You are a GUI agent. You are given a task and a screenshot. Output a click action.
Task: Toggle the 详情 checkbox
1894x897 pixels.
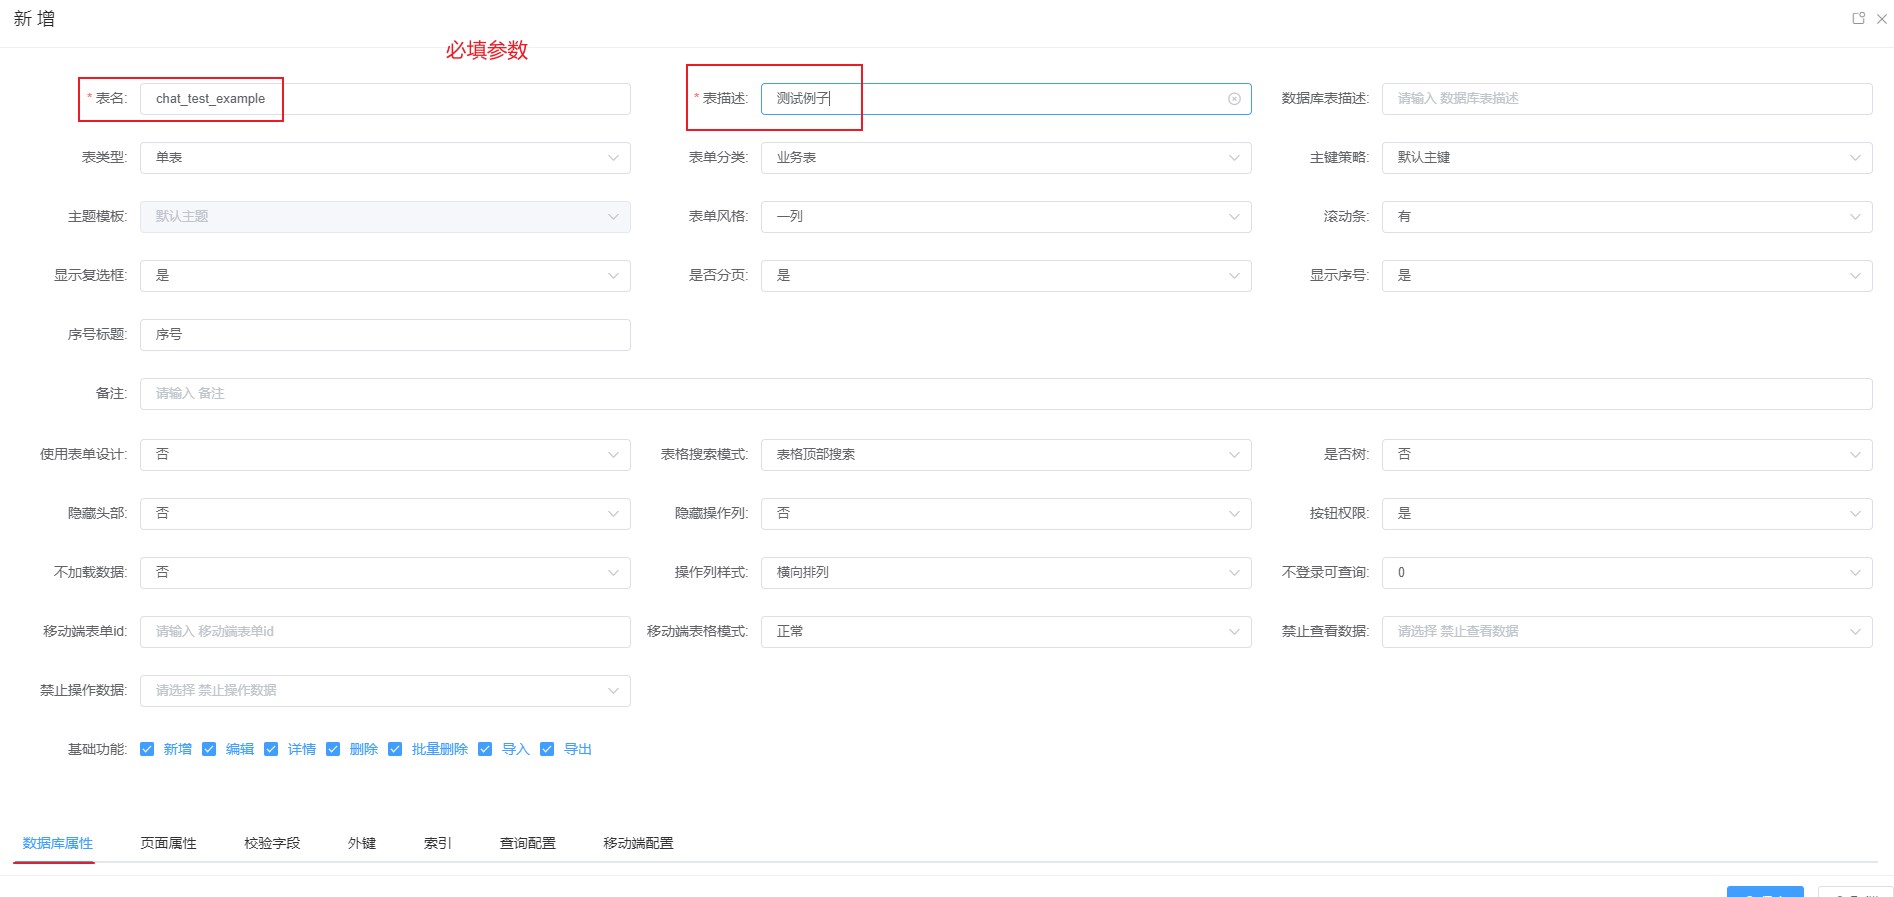point(271,749)
